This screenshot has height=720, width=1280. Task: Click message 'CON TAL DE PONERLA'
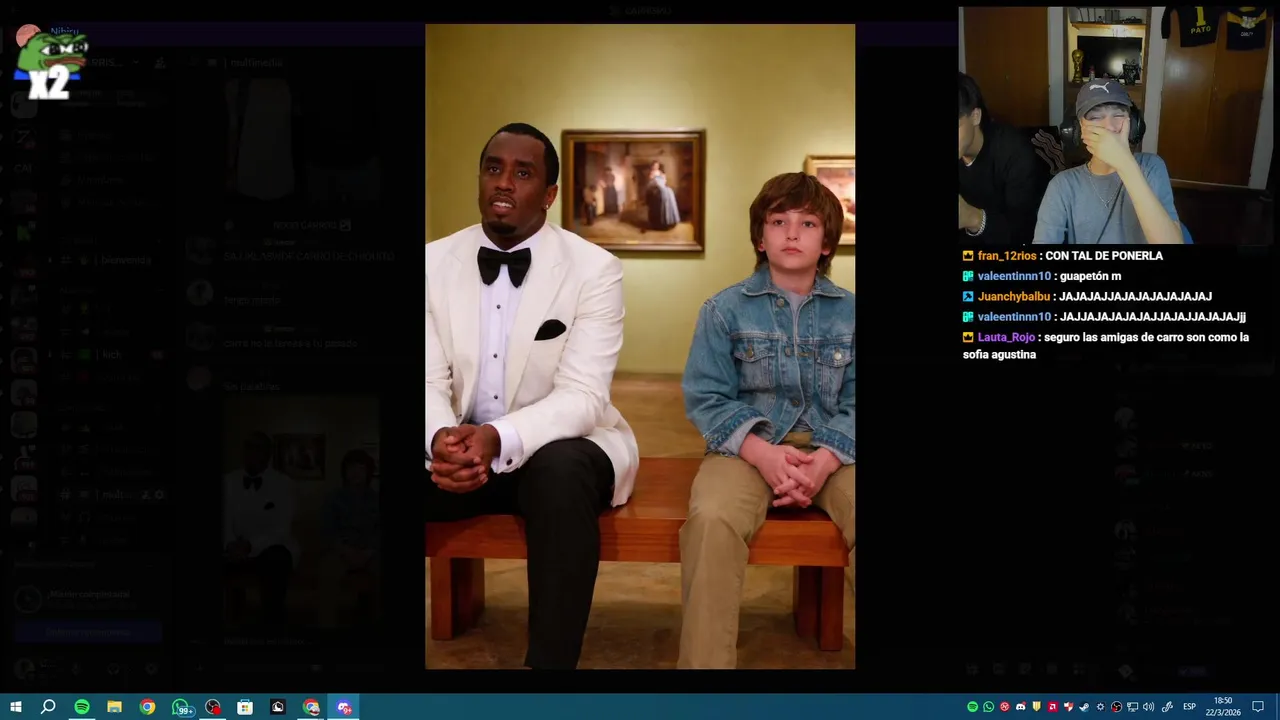[1104, 256]
